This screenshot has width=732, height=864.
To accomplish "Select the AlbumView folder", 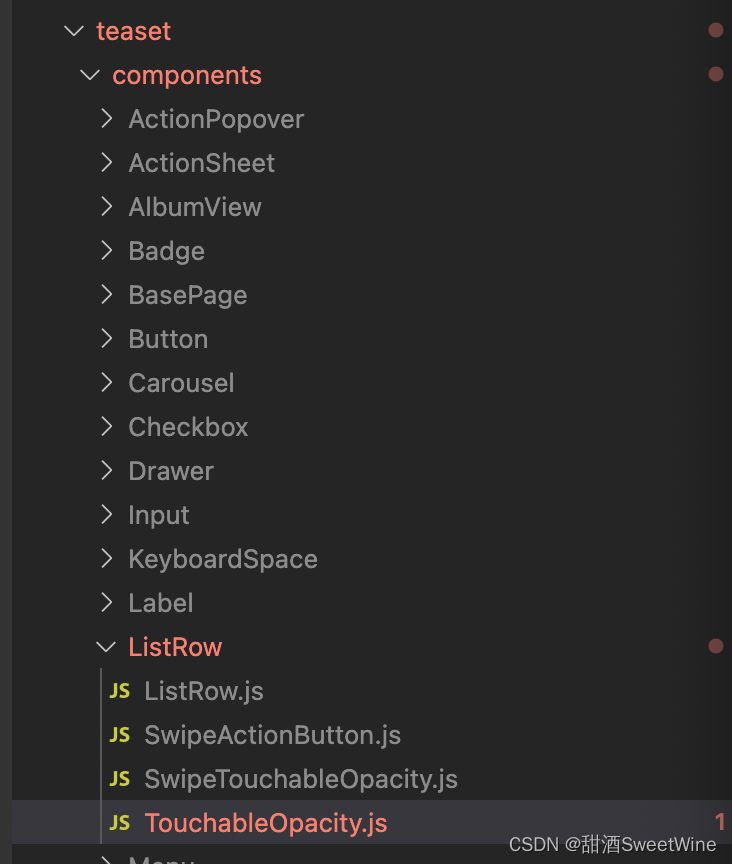I will pos(195,207).
